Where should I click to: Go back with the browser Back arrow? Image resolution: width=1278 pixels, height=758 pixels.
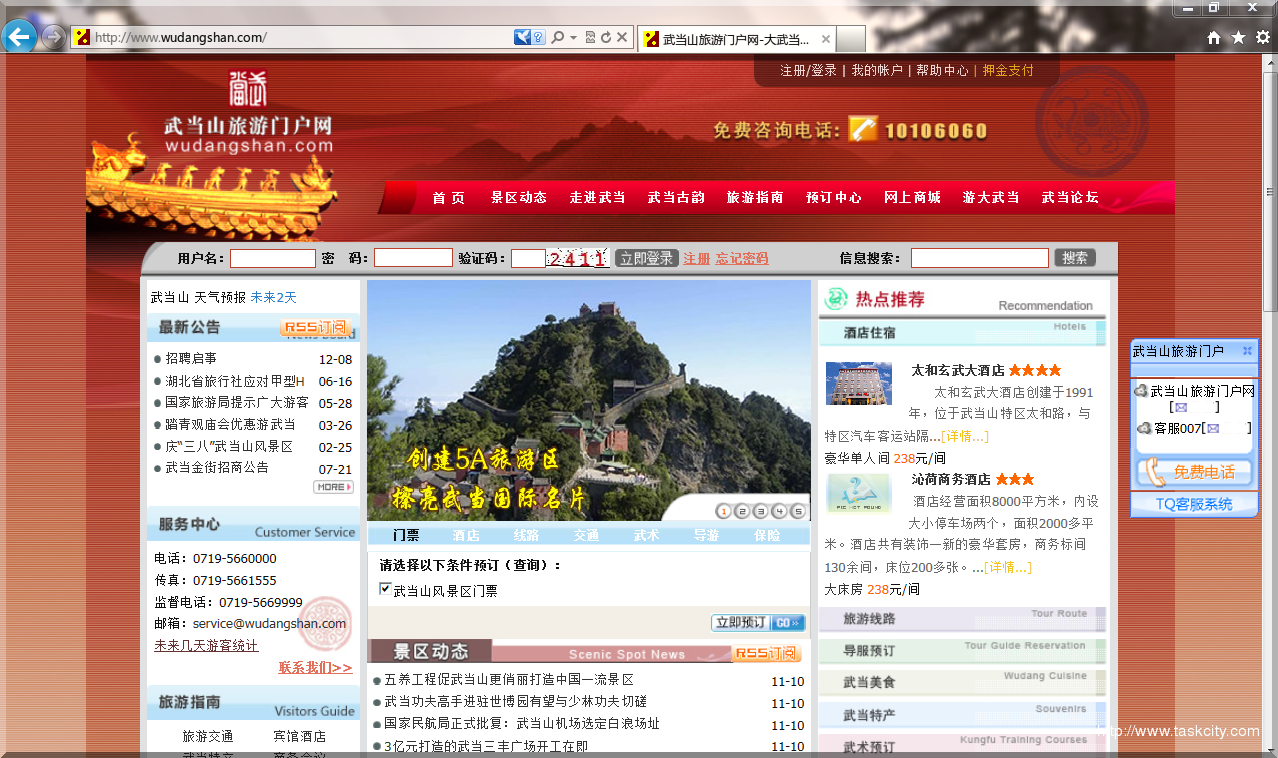click(x=19, y=38)
